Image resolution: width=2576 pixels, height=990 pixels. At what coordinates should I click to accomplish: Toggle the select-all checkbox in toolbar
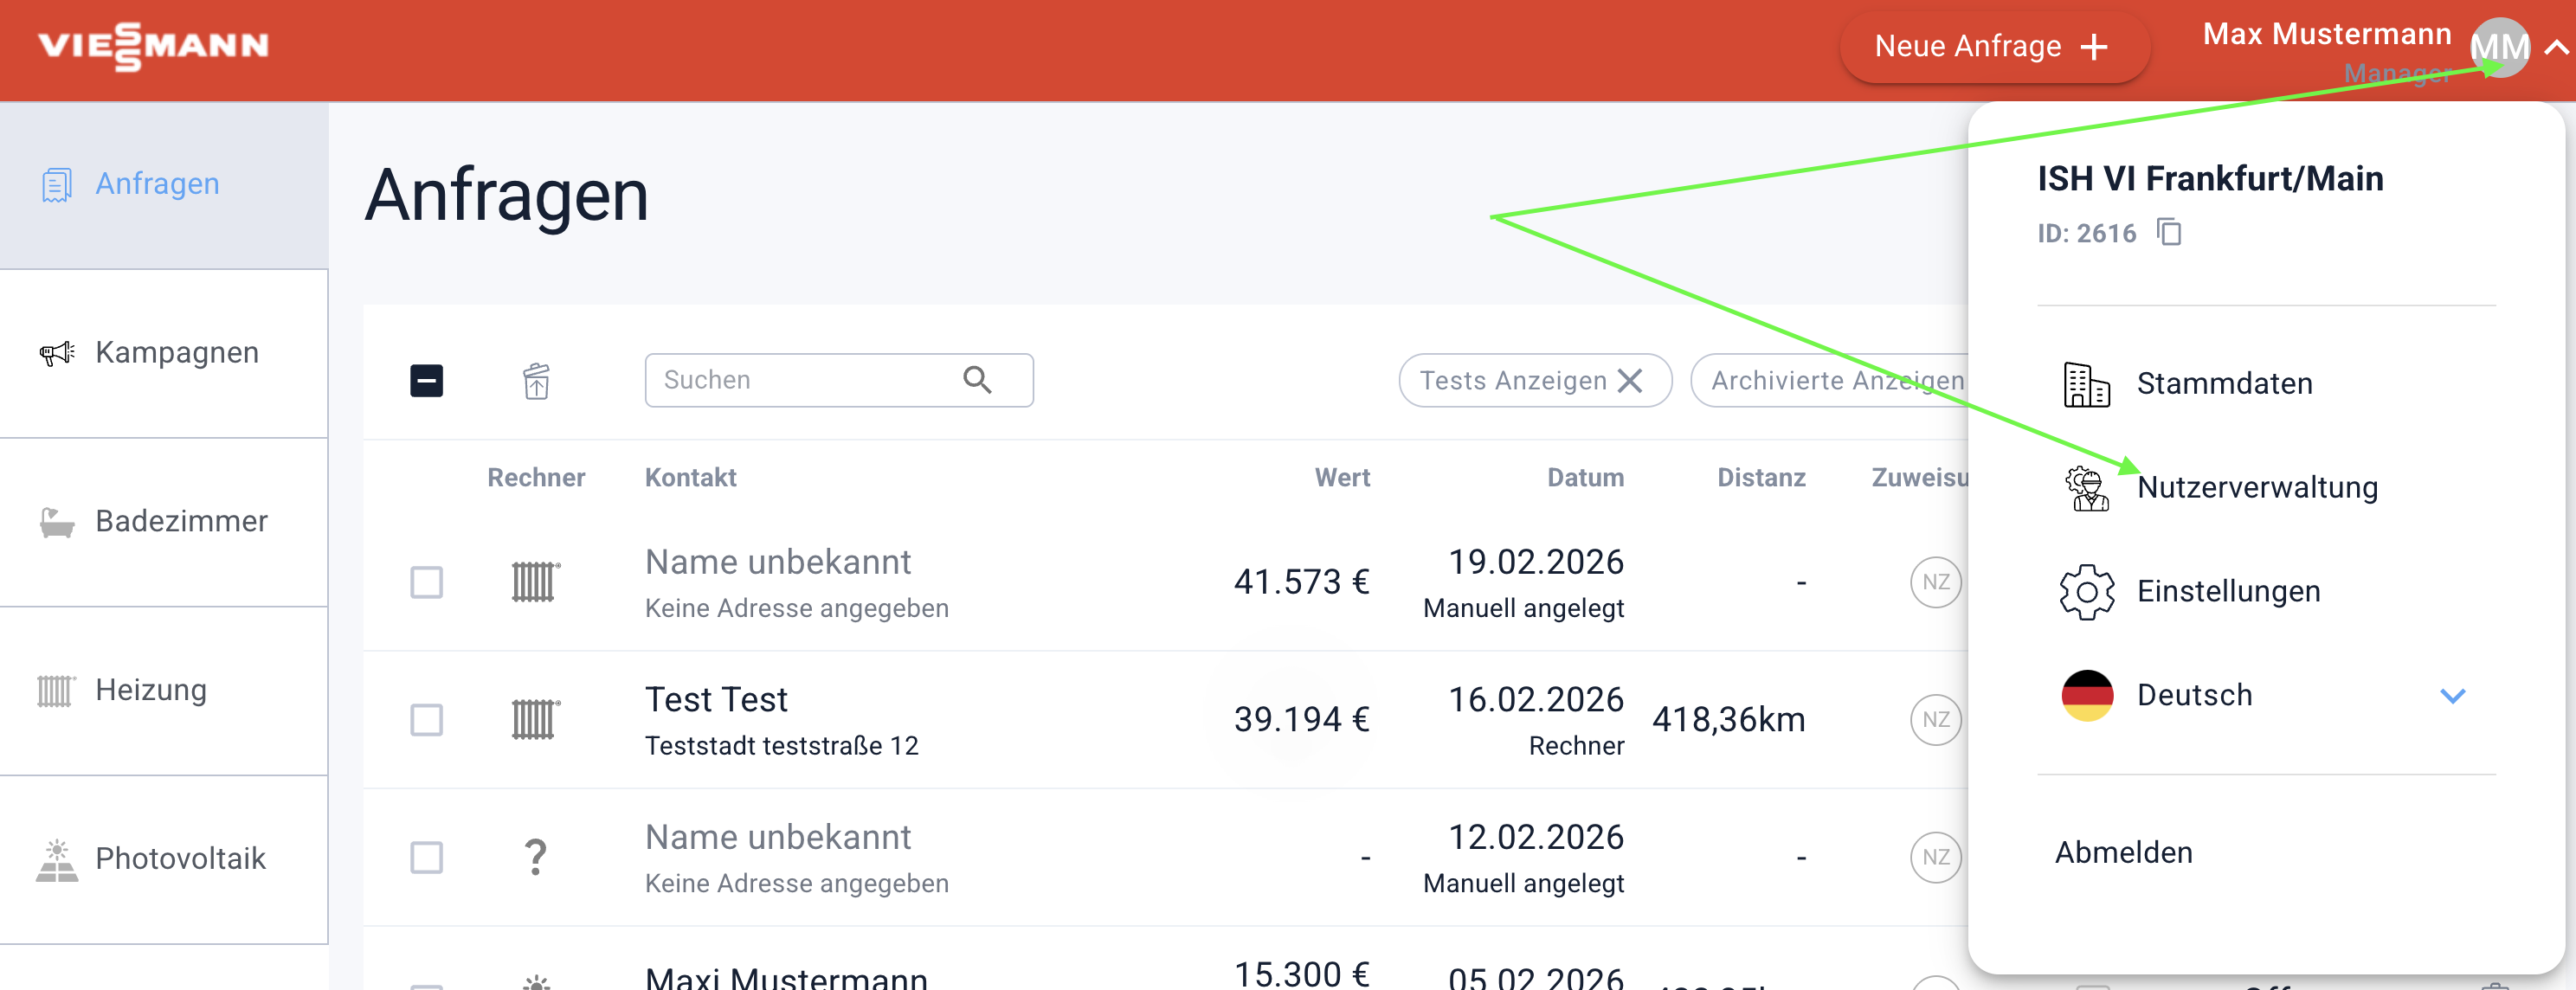(427, 381)
